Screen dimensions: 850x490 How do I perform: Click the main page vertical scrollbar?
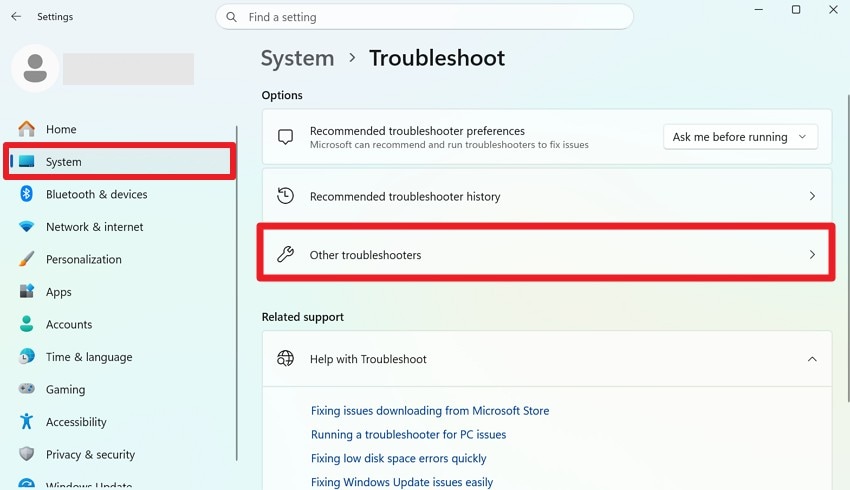tap(848, 248)
